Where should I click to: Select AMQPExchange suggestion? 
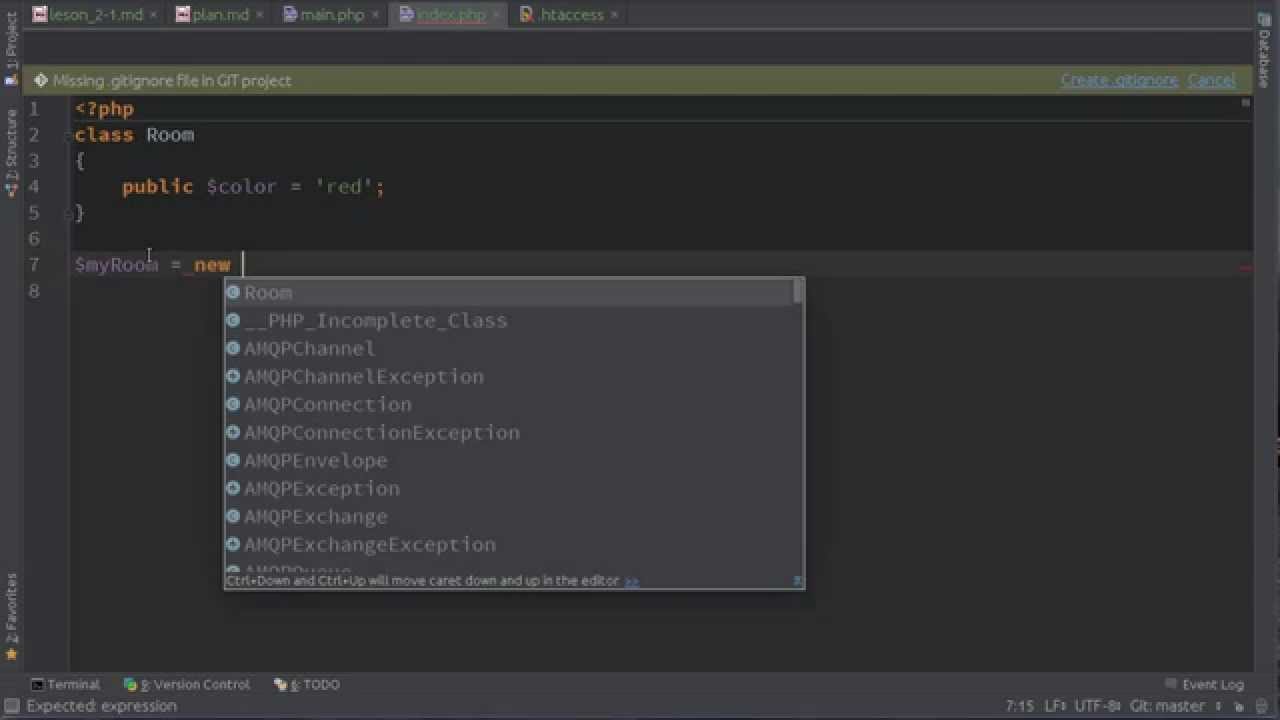508,516
